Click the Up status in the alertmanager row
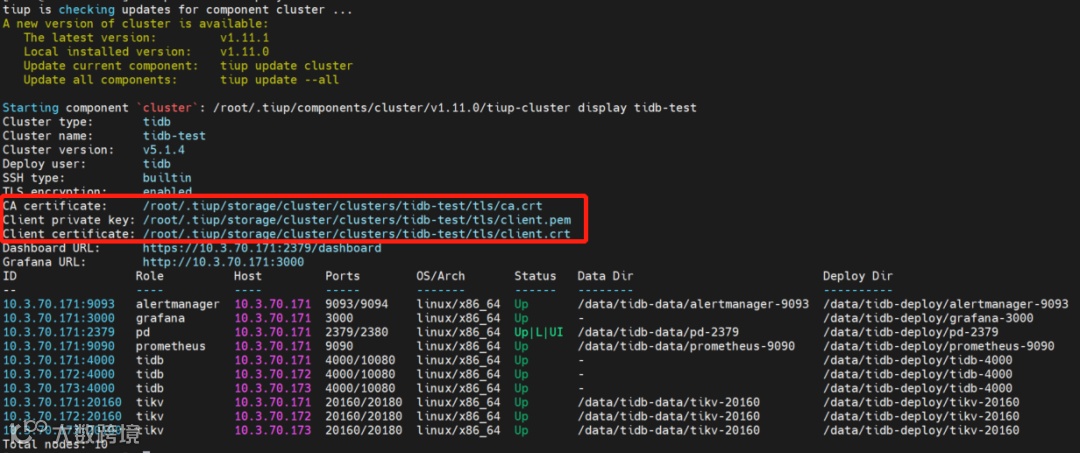 (x=521, y=304)
